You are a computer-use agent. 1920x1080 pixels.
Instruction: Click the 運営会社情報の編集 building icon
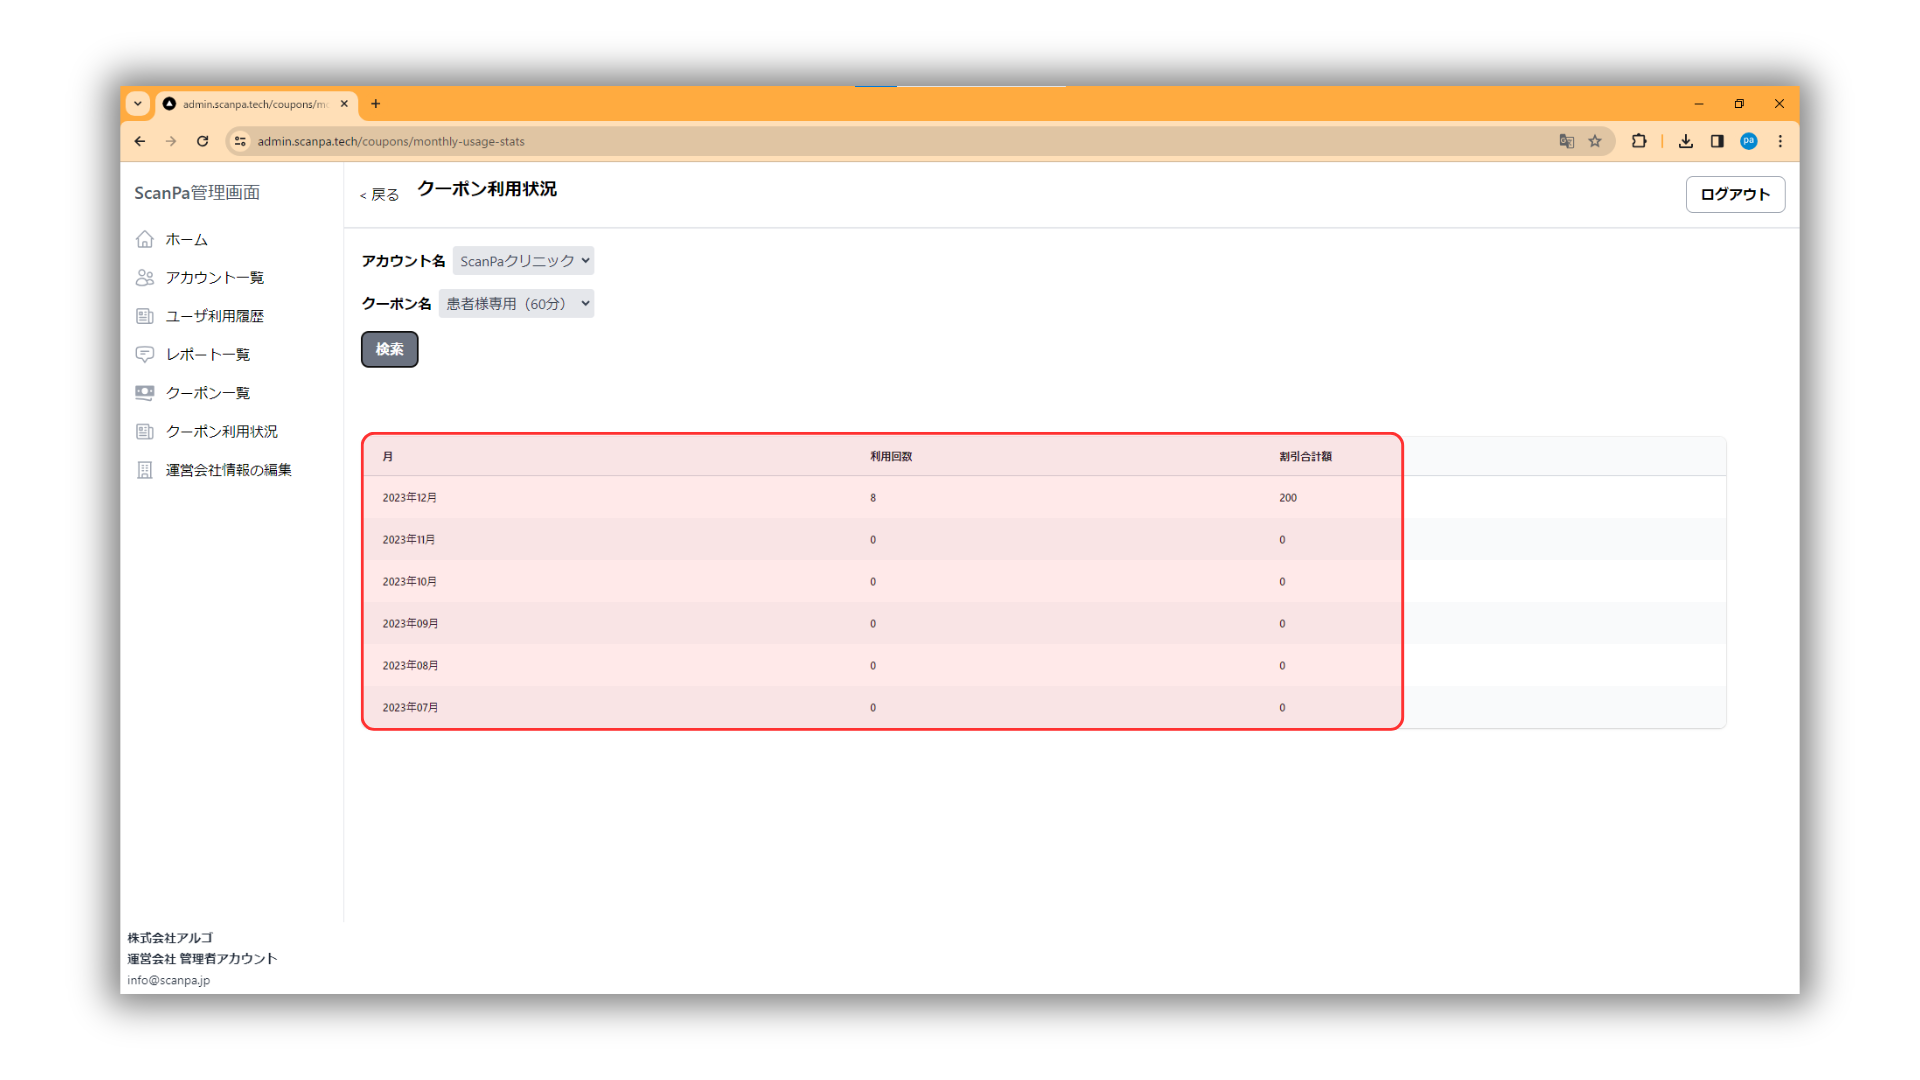click(x=145, y=470)
